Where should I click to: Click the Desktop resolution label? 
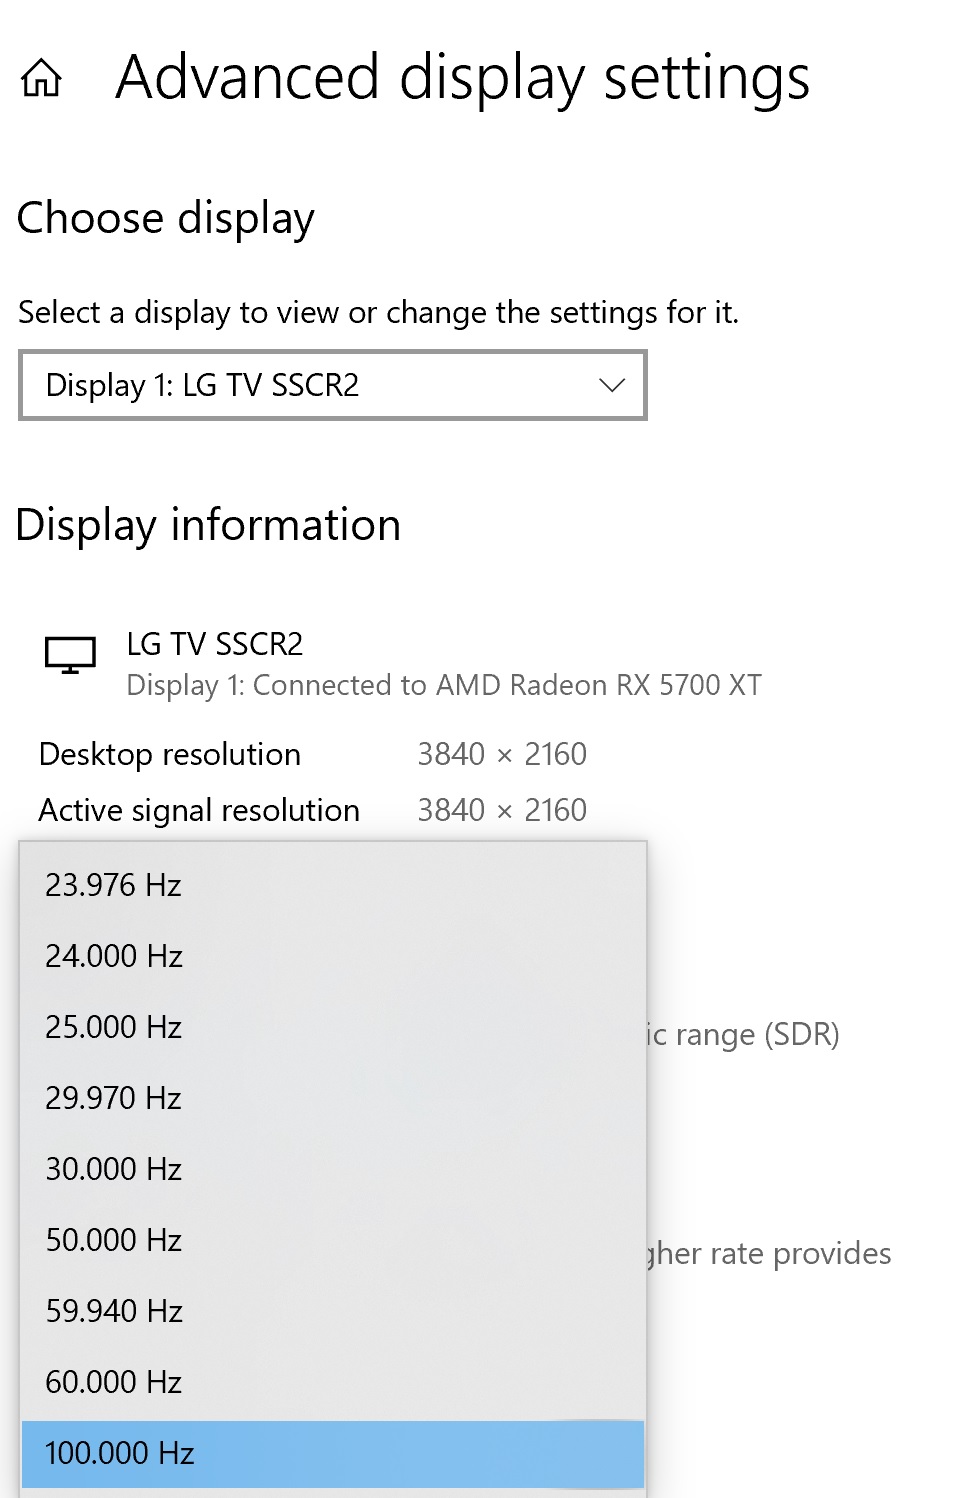click(x=170, y=754)
